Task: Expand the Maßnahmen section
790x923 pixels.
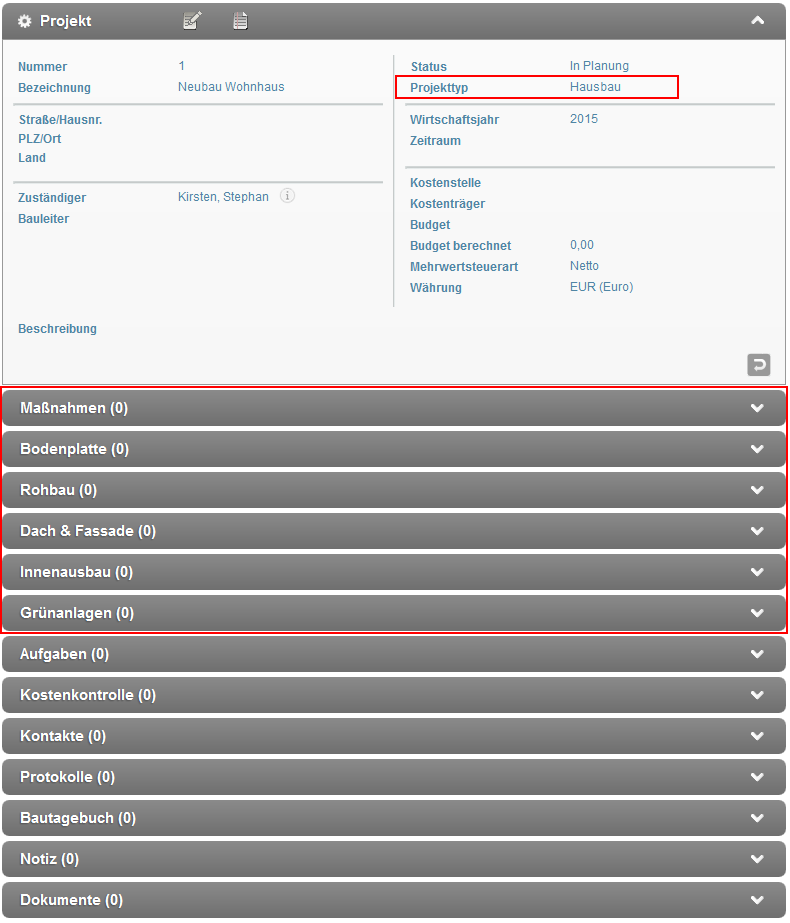Action: tap(757, 408)
